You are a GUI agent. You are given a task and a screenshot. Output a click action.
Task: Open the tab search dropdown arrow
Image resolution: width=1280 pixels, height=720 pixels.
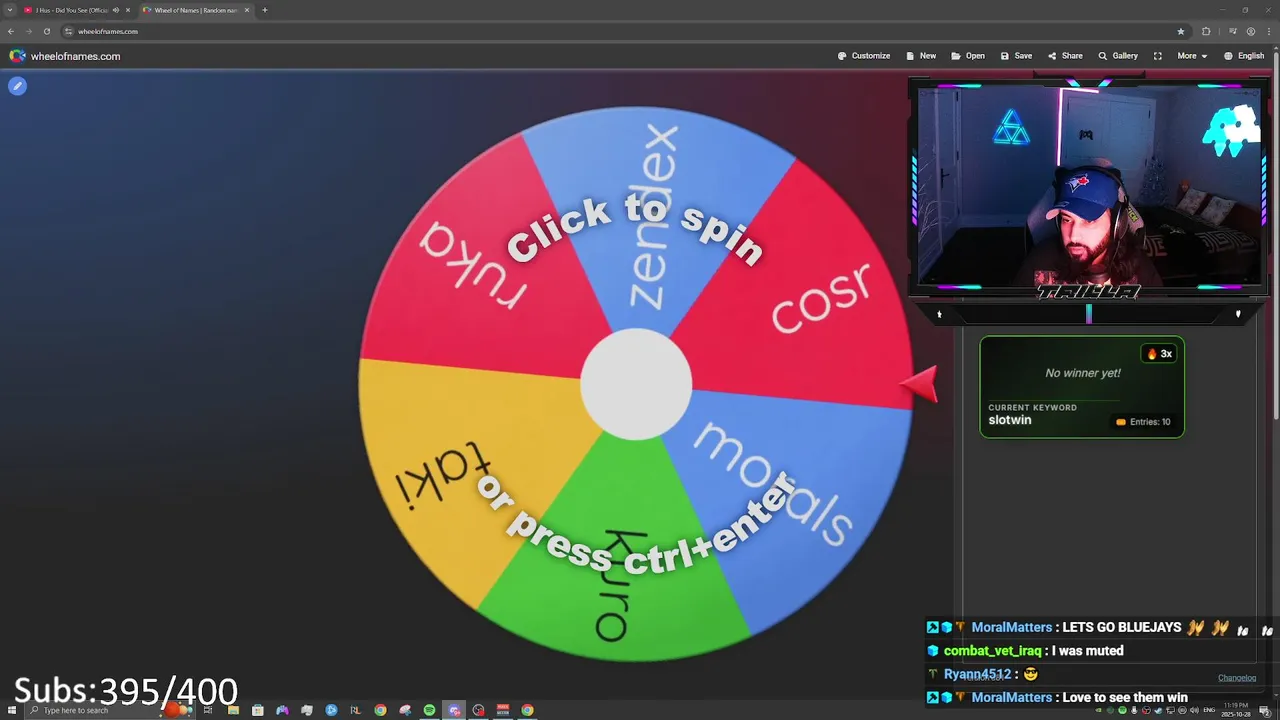pos(10,10)
